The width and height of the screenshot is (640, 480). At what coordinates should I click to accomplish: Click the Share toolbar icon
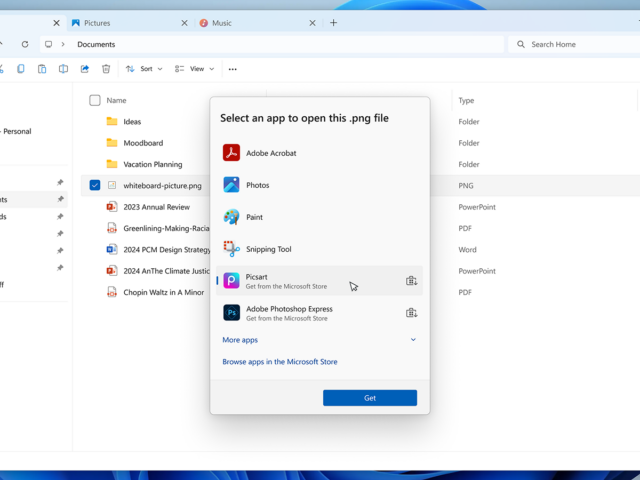(x=84, y=69)
